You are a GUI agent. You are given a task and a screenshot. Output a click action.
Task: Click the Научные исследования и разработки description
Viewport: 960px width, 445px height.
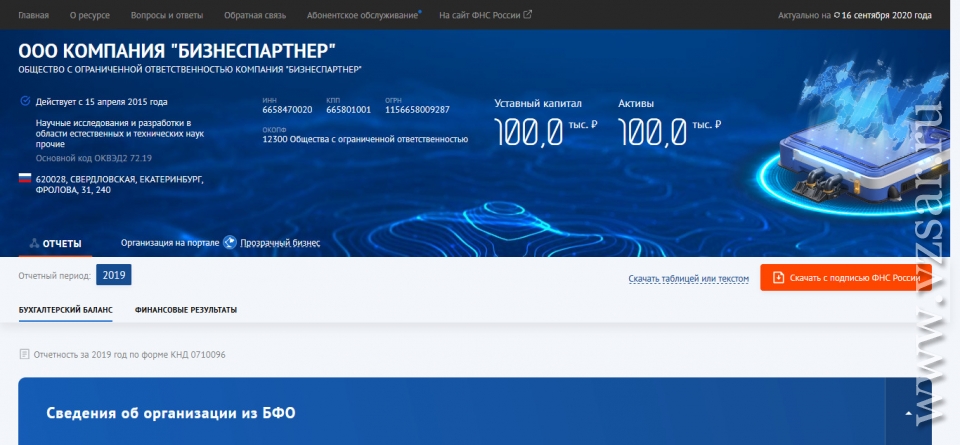pos(119,133)
